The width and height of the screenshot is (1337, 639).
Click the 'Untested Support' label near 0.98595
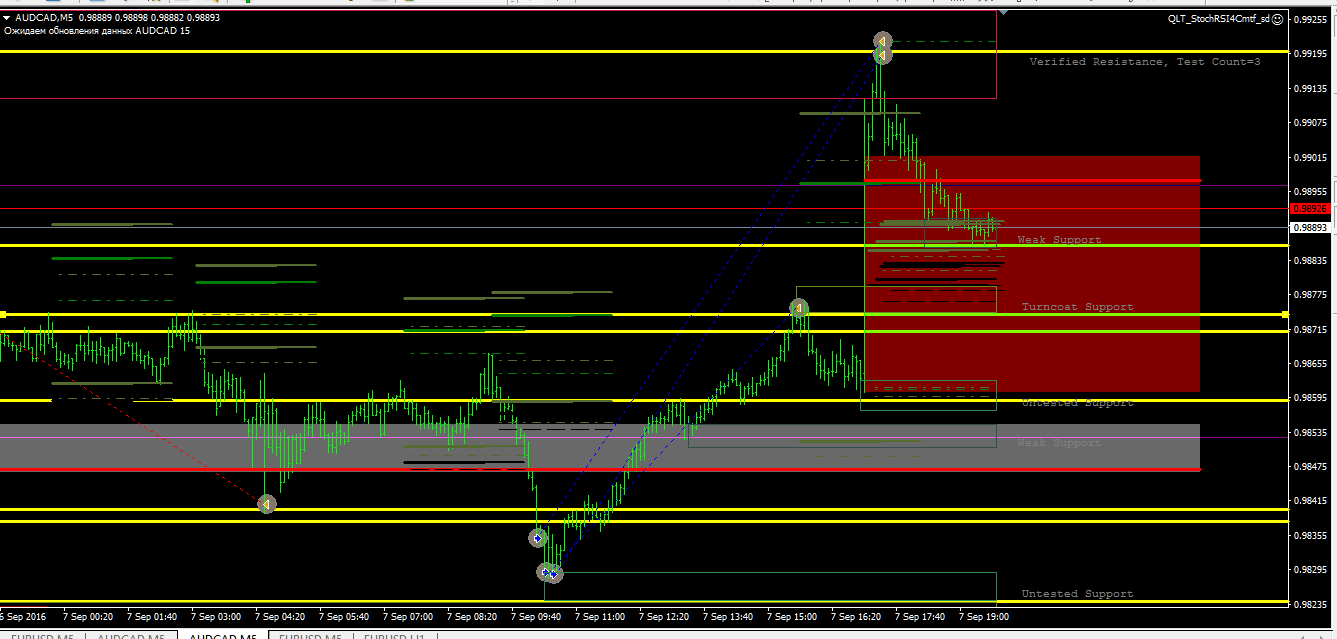coord(1077,403)
